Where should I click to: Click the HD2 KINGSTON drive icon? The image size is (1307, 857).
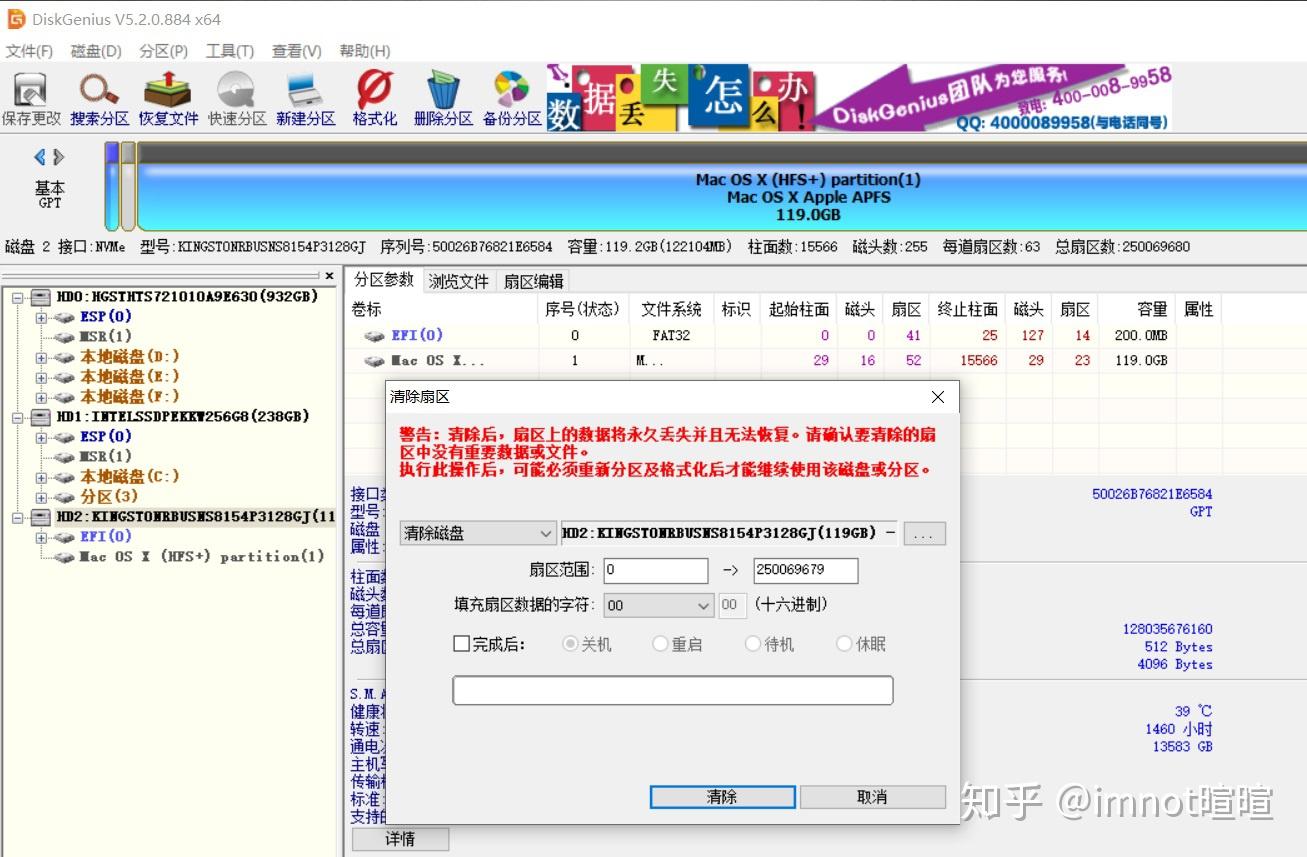[x=40, y=517]
